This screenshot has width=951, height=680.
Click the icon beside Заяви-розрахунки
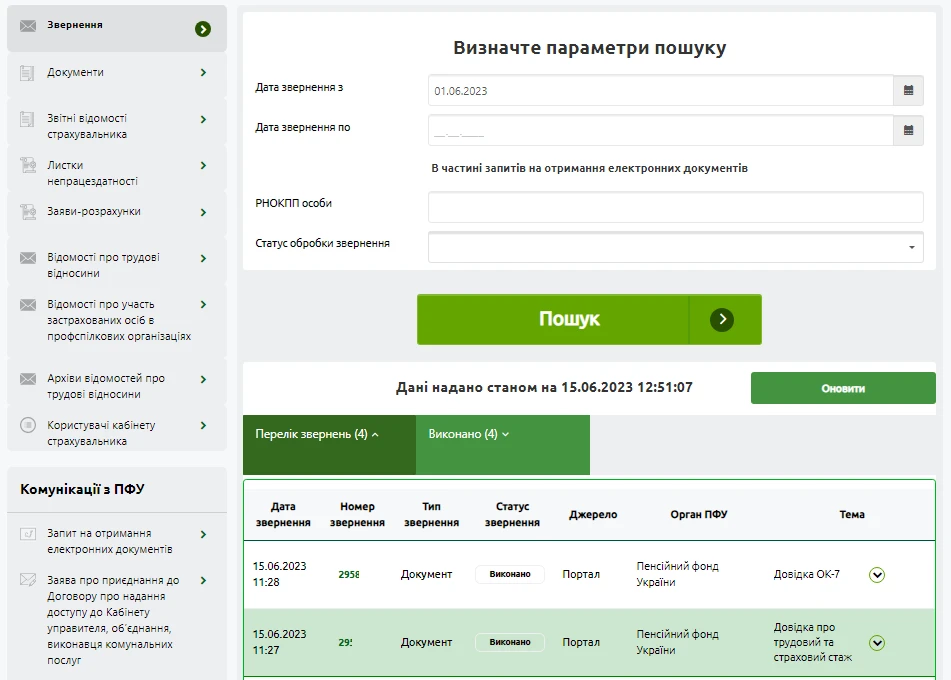(28, 212)
